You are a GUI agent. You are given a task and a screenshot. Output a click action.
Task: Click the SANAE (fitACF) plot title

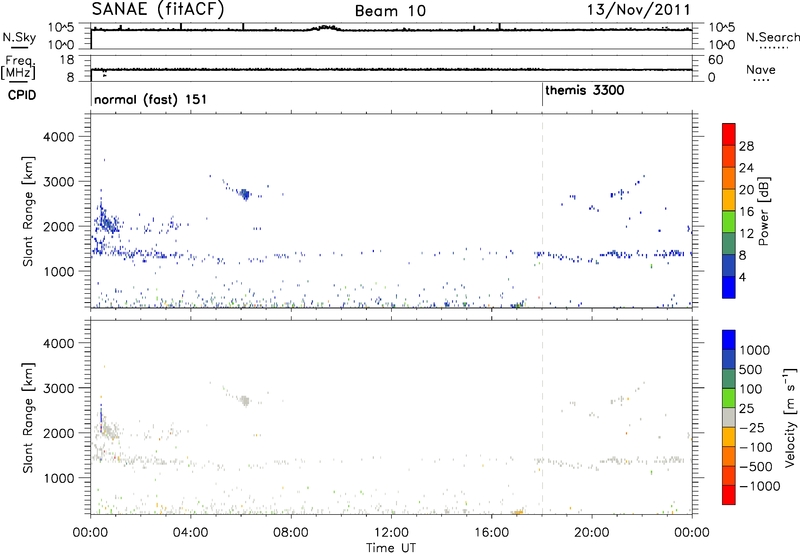click(x=158, y=9)
